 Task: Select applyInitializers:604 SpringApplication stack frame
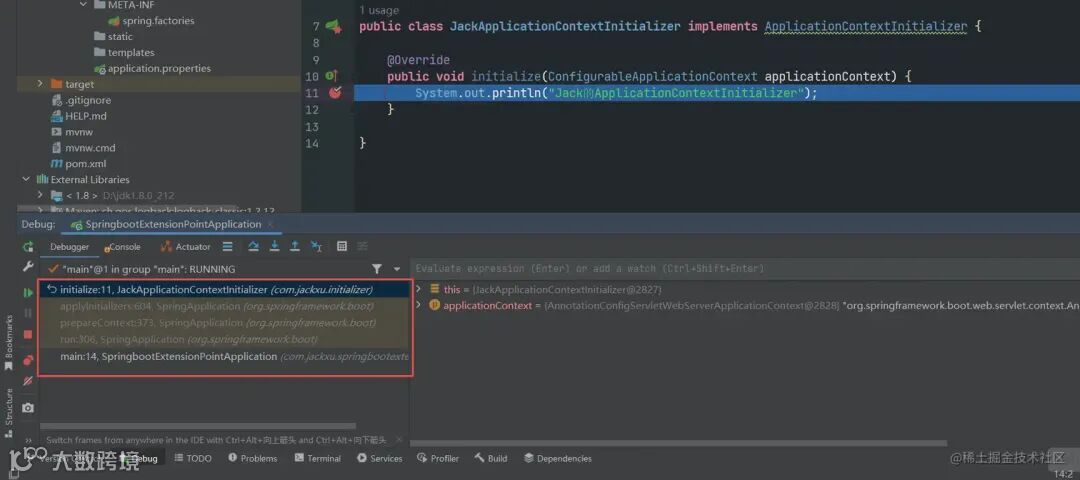coord(225,306)
